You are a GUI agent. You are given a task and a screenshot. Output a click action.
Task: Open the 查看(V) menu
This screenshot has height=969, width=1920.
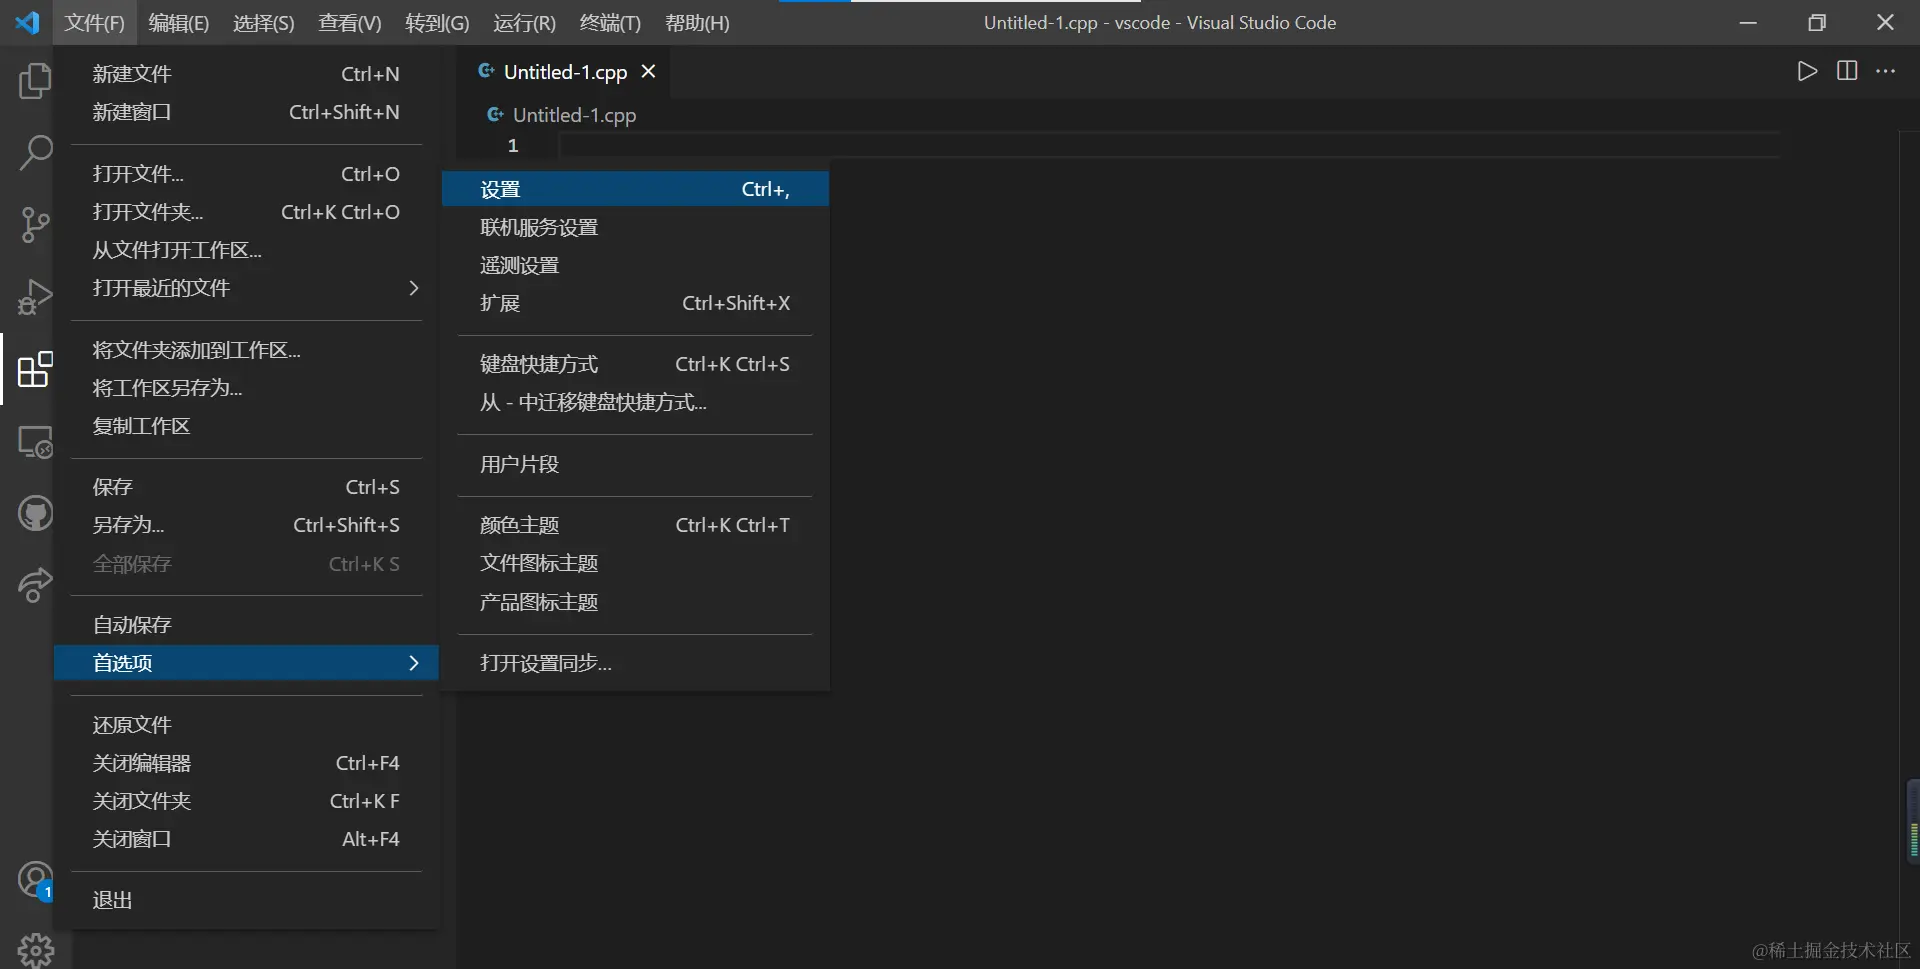coord(350,22)
